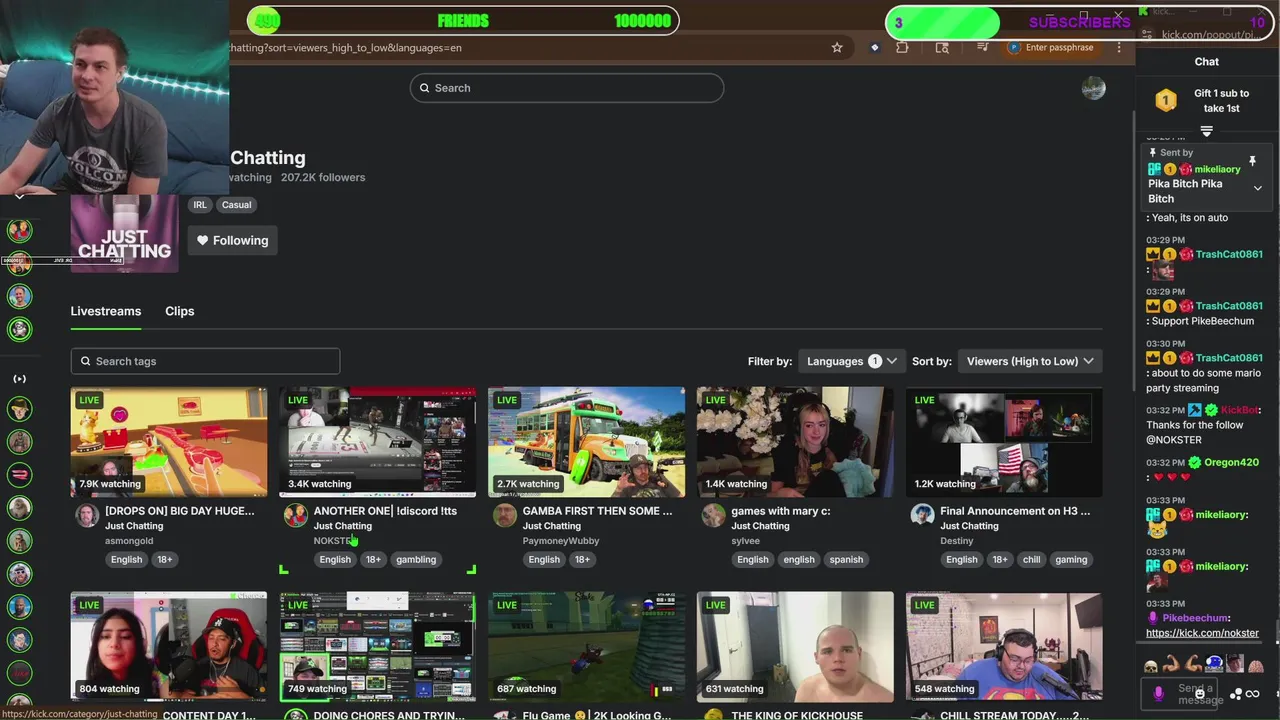Switch to the Clips tab
This screenshot has height=720, width=1280.
(x=180, y=311)
